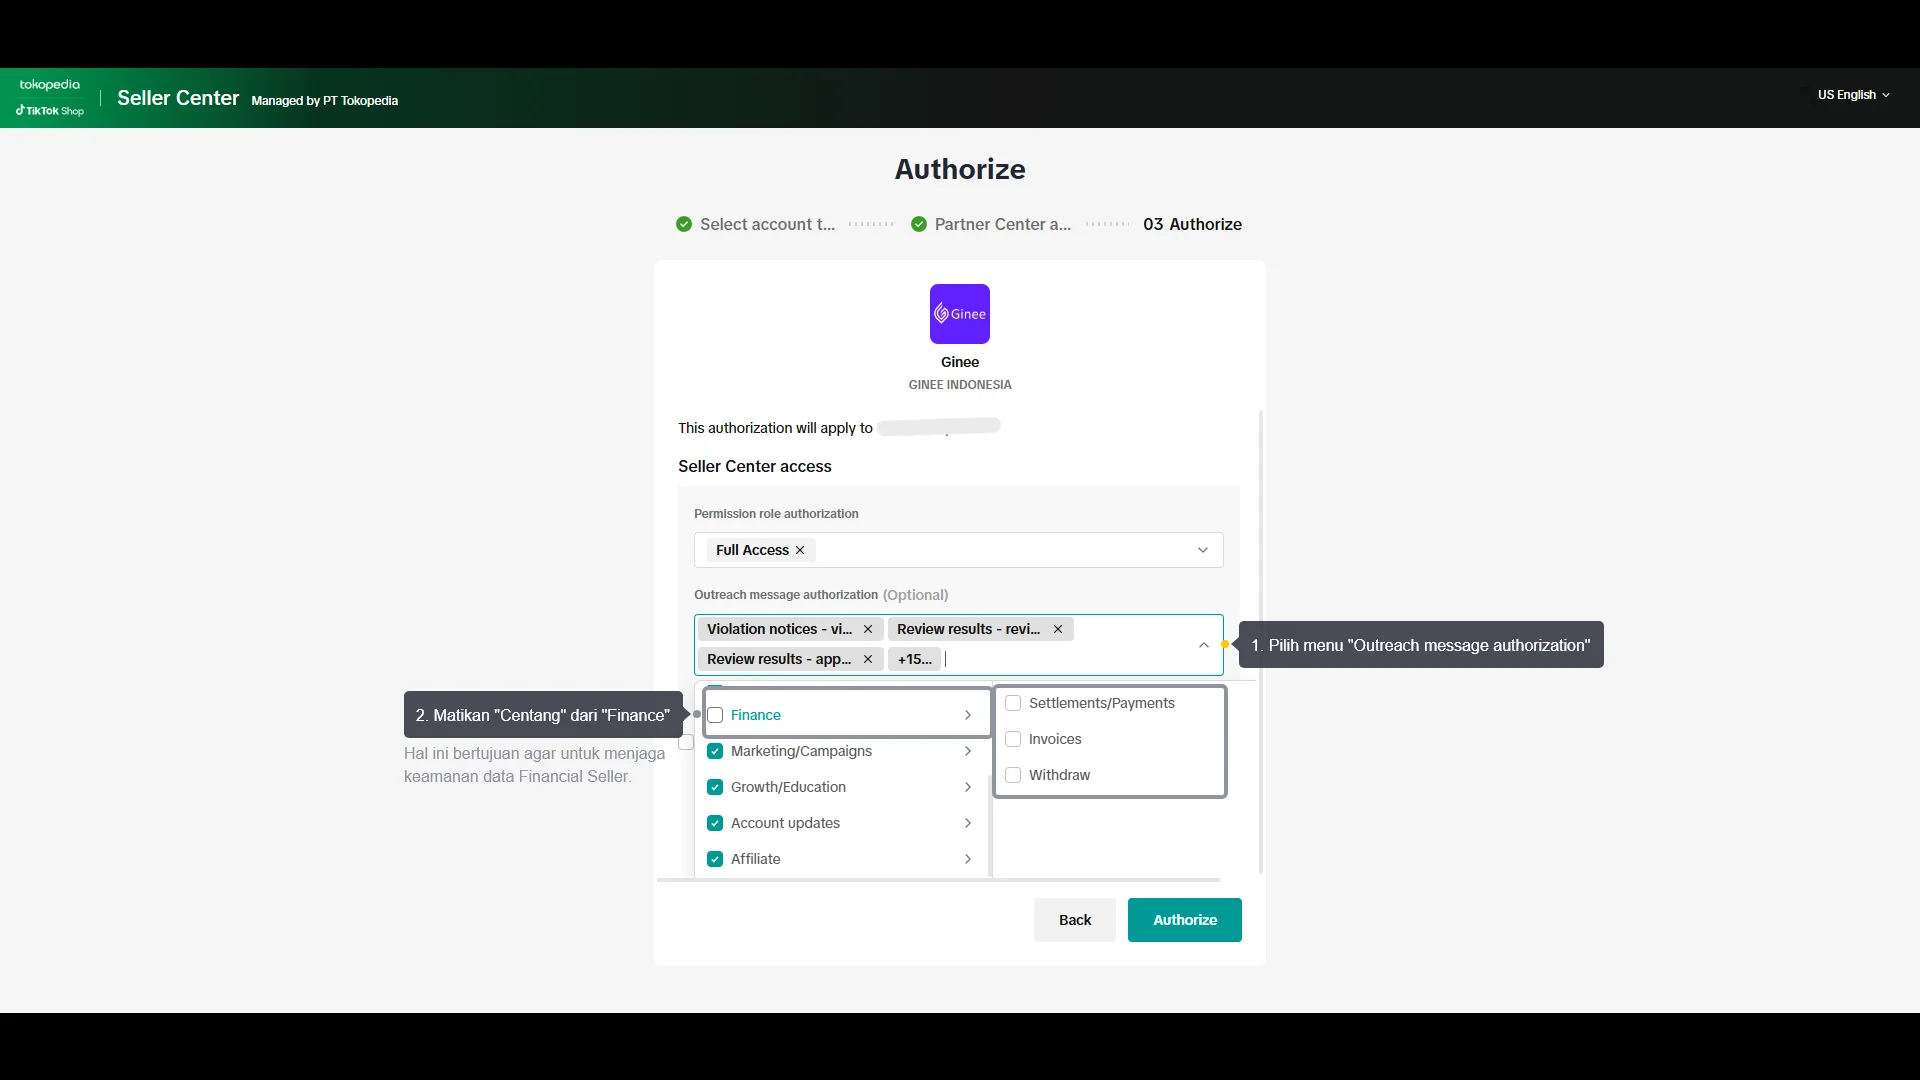The height and width of the screenshot is (1080, 1920).
Task: Click the Tokopedia TikTok Shop logo
Action: (x=50, y=97)
